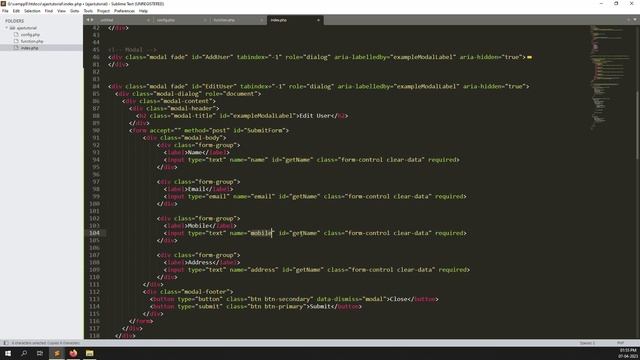Open the Tools menu

[x=88, y=11]
